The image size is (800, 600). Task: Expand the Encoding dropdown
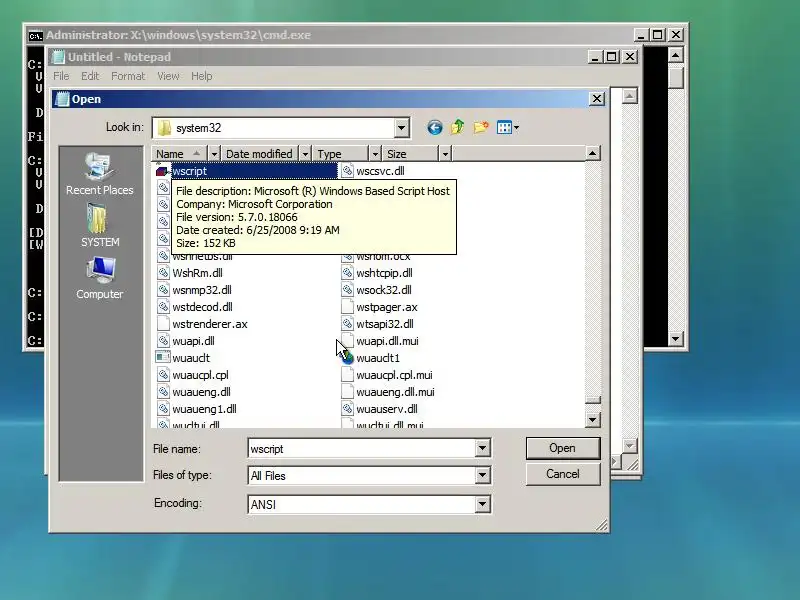(482, 504)
